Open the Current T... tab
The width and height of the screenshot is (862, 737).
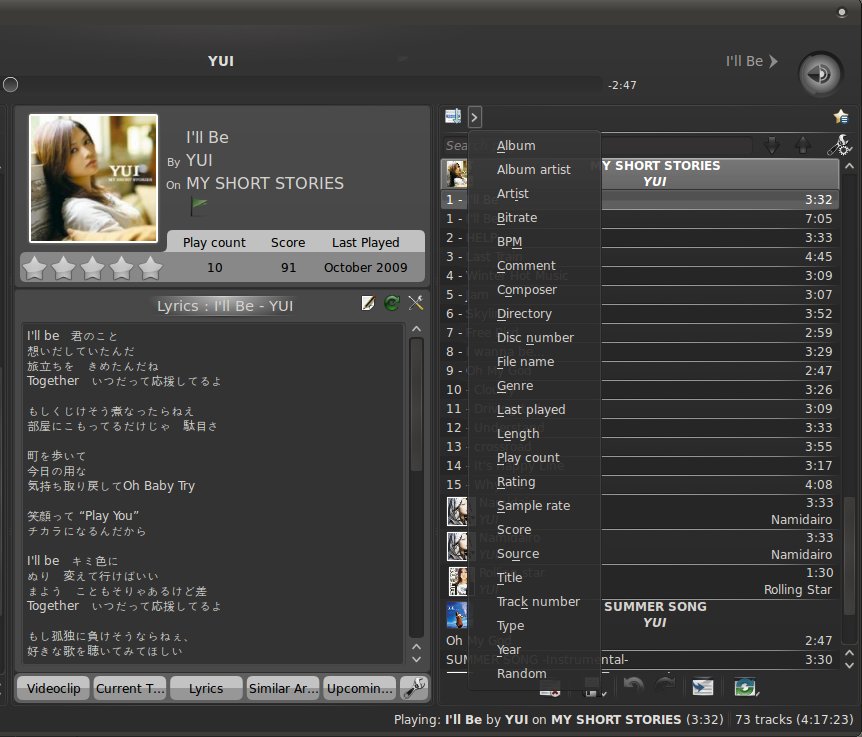[x=130, y=688]
